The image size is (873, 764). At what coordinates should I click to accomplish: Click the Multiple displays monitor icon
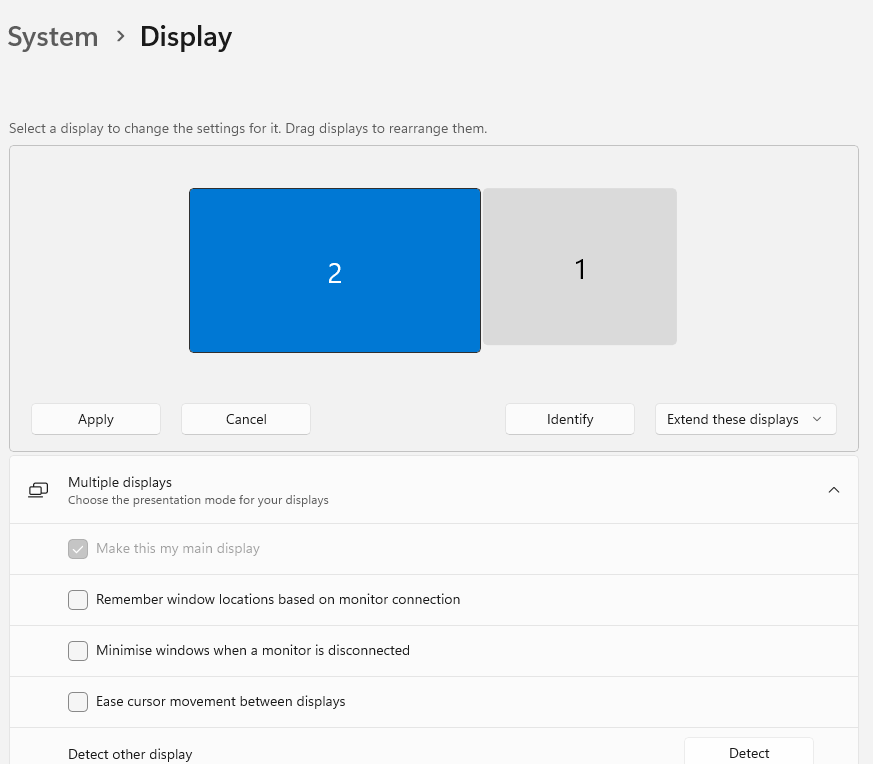(38, 490)
